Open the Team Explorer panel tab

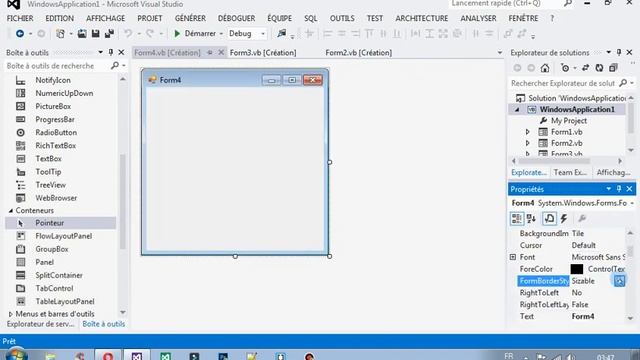[x=570, y=172]
